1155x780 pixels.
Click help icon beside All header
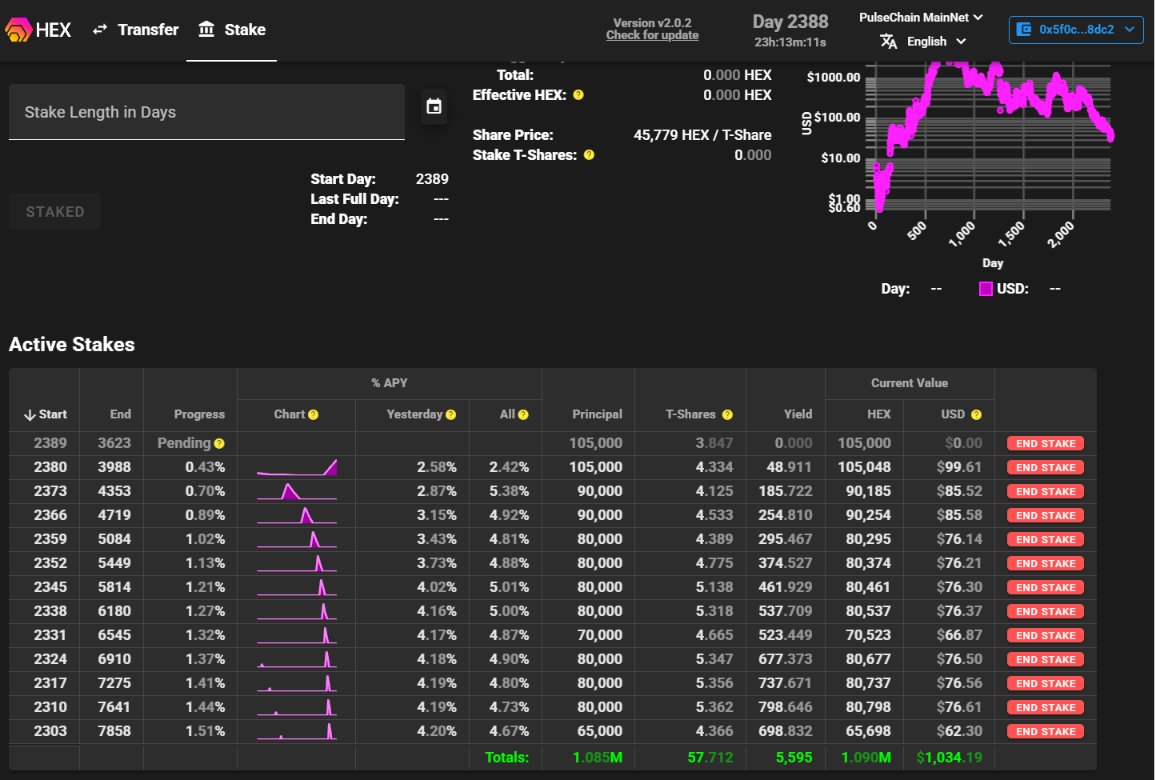tap(523, 415)
